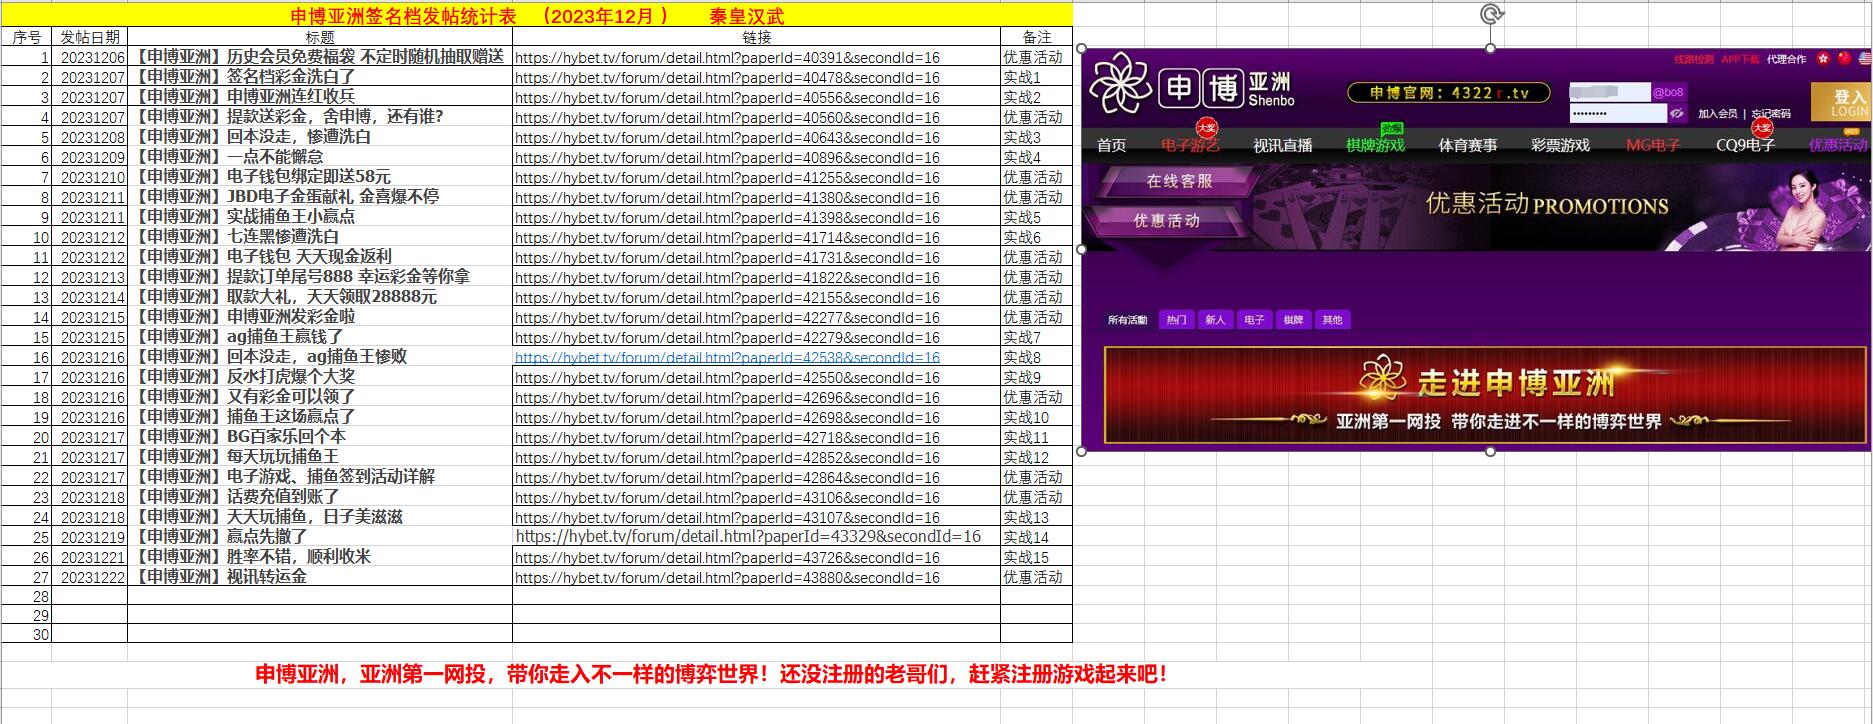Screen dimensions: 1873x724
Task: Select the title cell 签名档彩金洗白了
Action: pos(320,77)
